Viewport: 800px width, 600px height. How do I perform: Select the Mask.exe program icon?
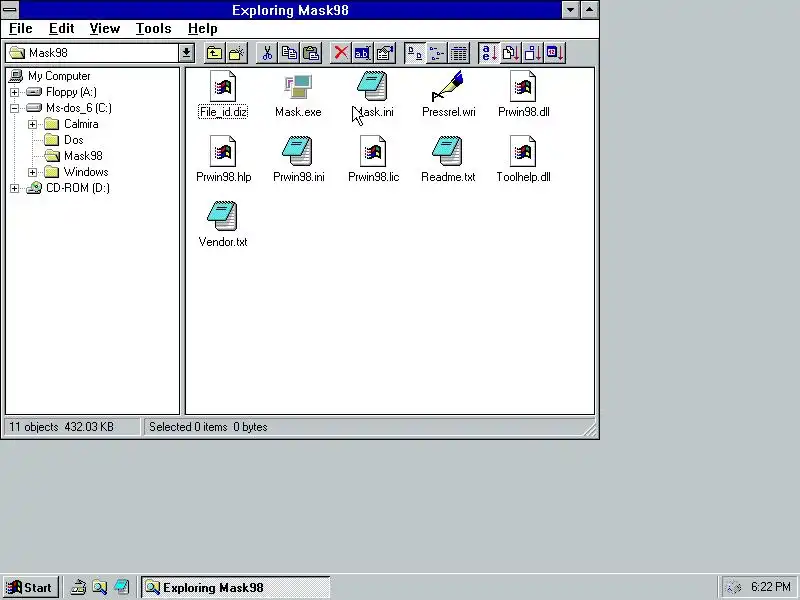coord(298,86)
